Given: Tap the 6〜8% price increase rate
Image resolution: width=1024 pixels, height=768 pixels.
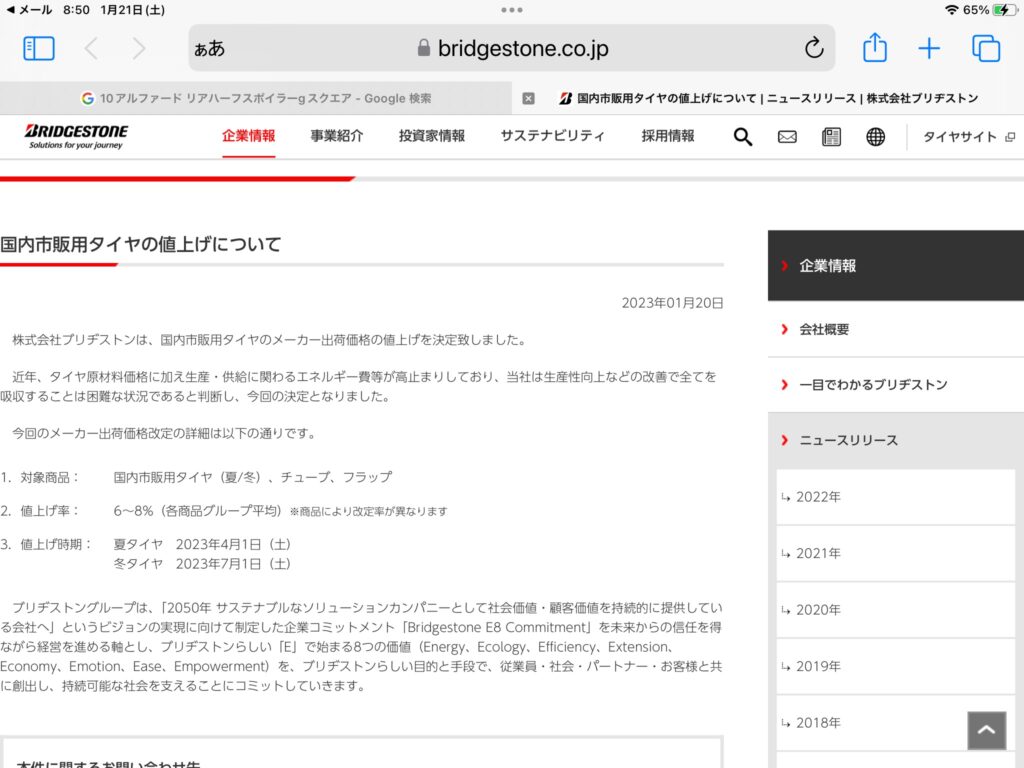Looking at the screenshot, I should 197,511.
